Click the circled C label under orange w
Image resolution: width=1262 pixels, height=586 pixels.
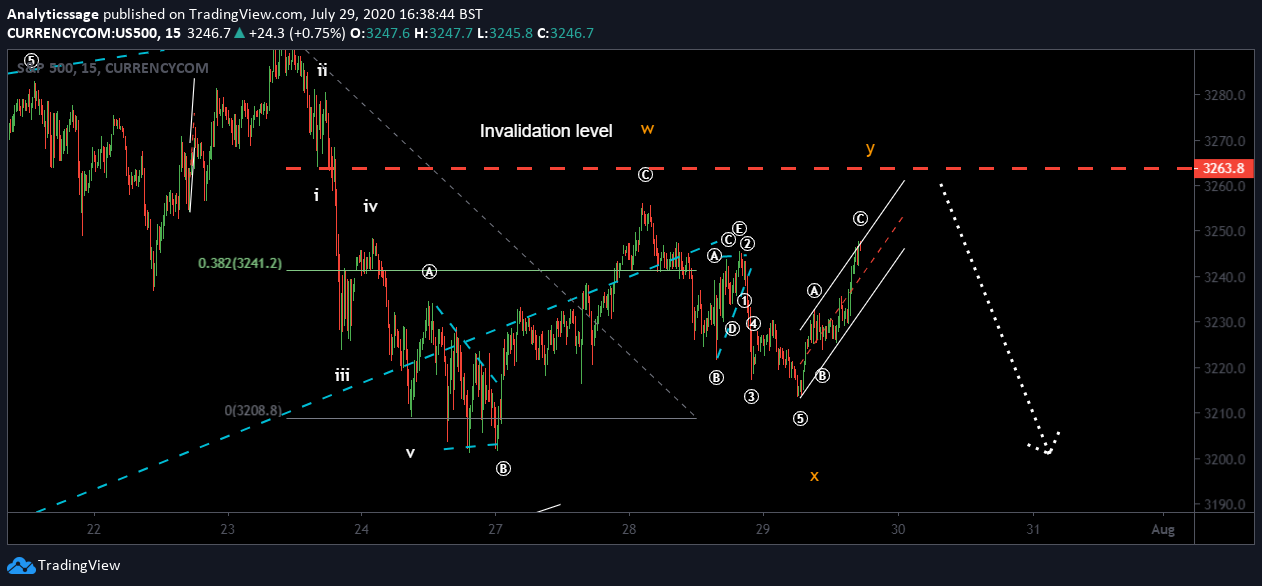click(x=646, y=175)
